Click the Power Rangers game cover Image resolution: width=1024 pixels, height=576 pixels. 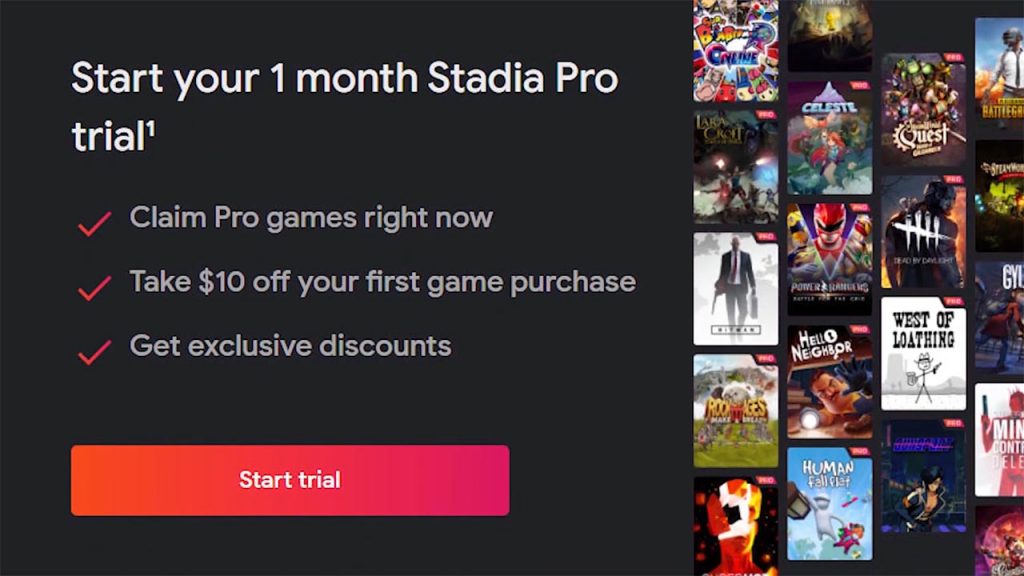click(x=829, y=259)
